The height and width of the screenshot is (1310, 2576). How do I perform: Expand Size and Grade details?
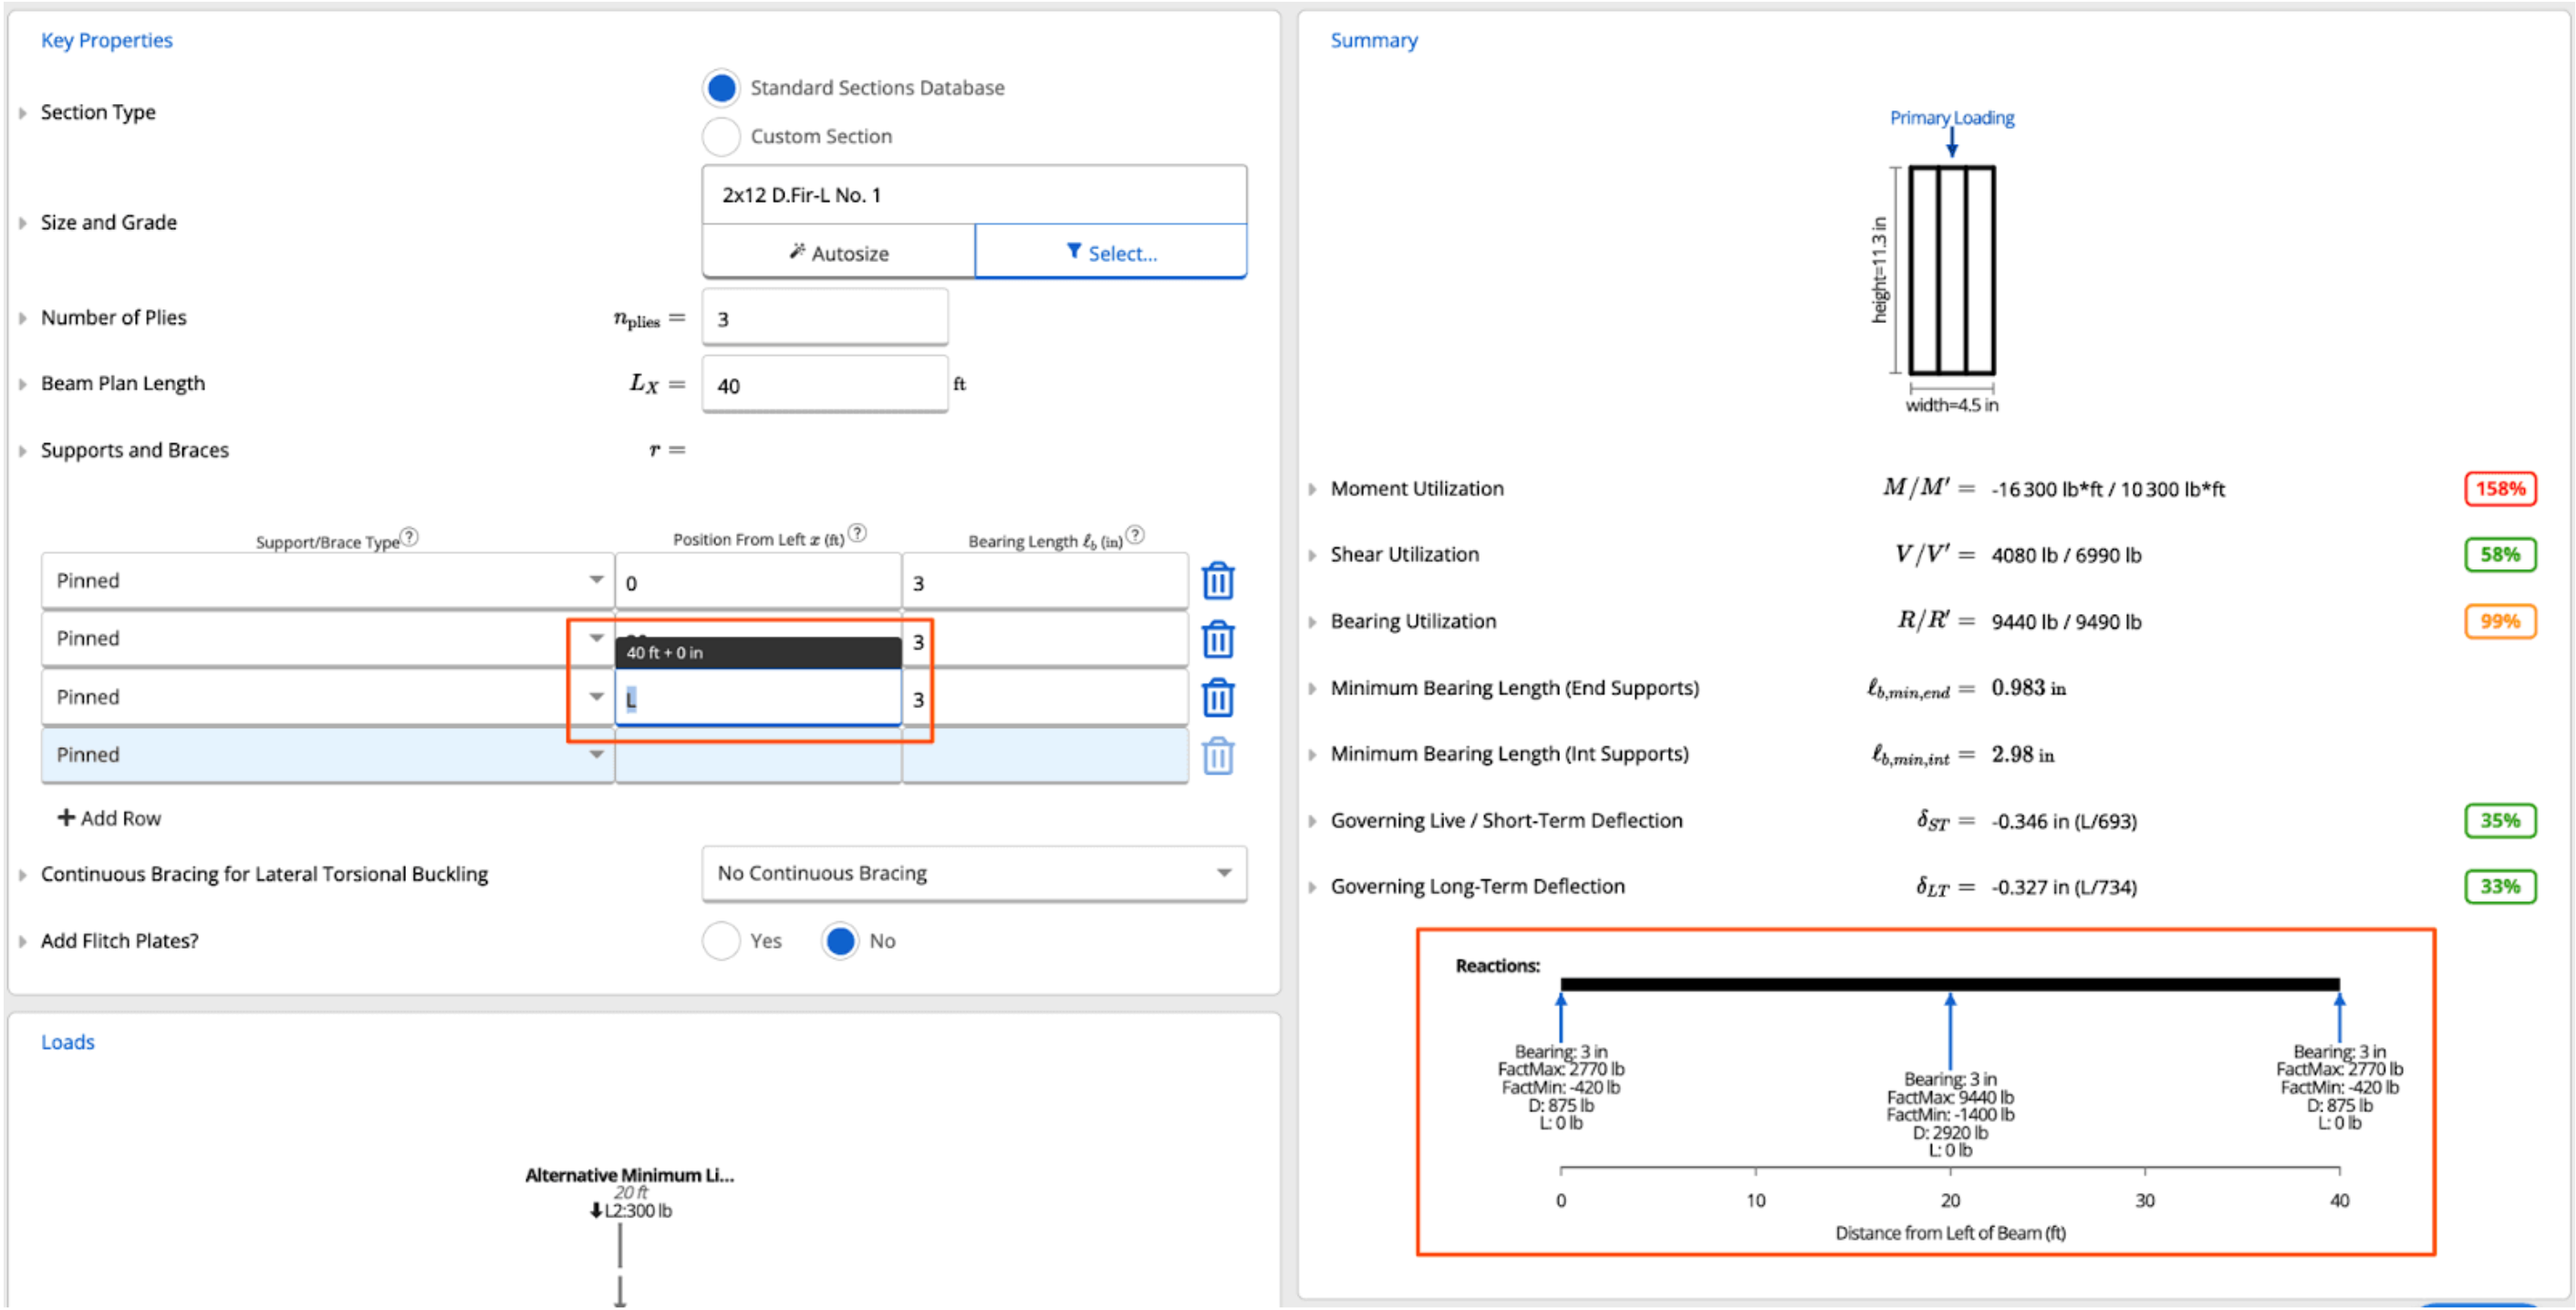[x=23, y=223]
